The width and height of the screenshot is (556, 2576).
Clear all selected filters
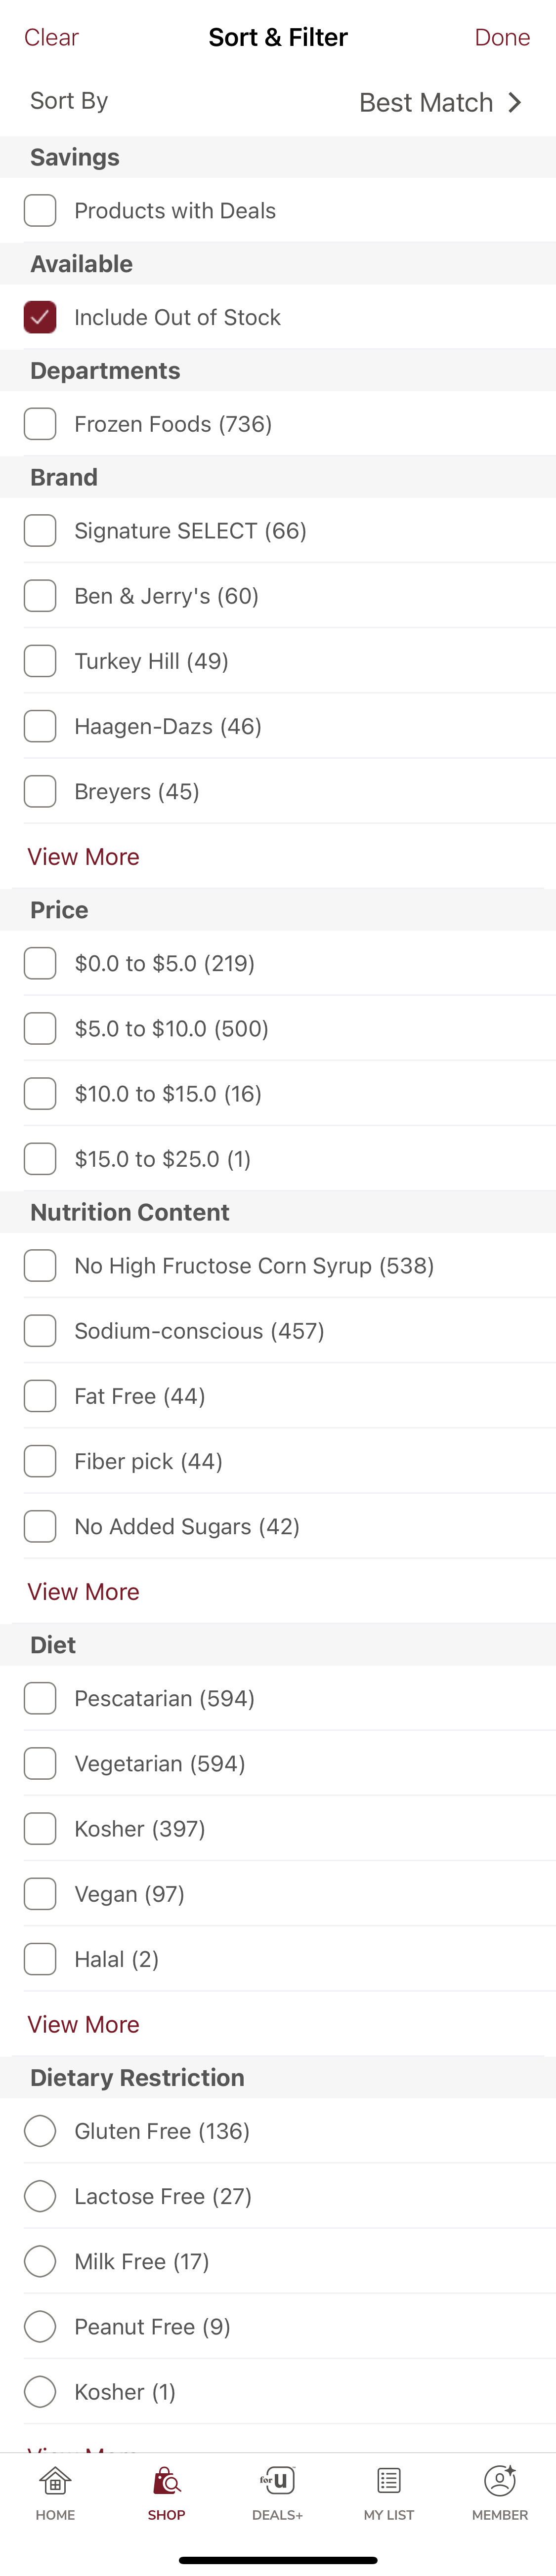coord(51,38)
